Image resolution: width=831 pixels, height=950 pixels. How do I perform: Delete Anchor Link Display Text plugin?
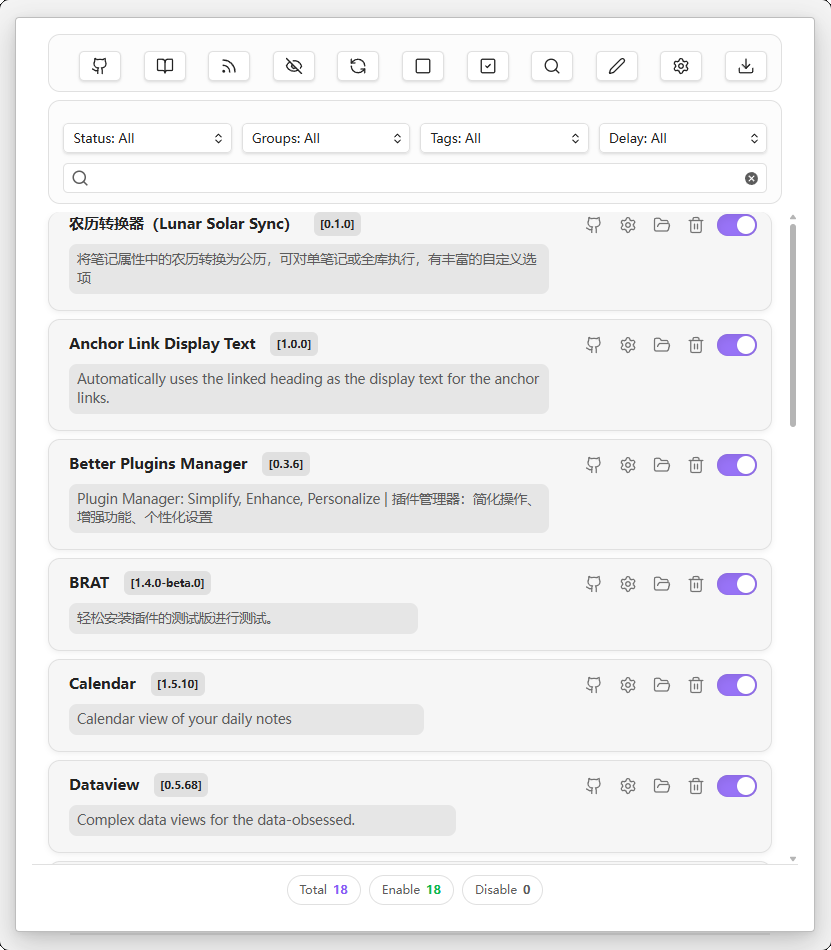pos(696,345)
